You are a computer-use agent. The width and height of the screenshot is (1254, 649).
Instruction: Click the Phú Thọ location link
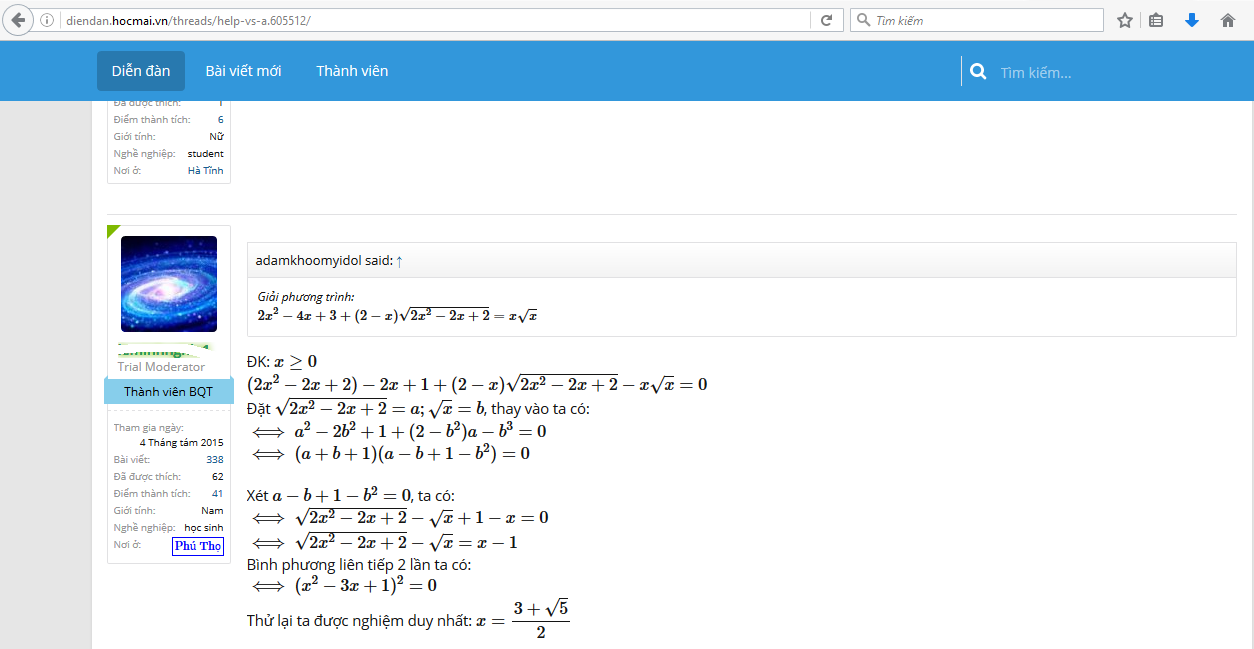coord(198,546)
